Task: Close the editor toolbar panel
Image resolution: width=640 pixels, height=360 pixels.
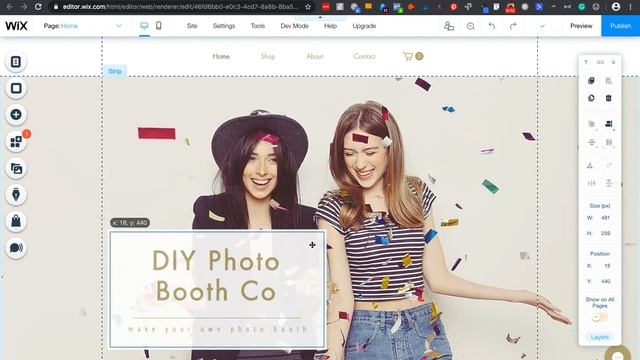Action: [613, 62]
